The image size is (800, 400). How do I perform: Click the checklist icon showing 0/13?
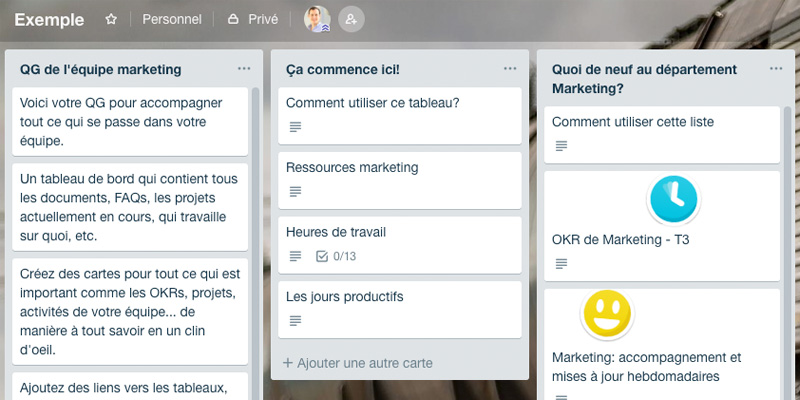click(322, 256)
